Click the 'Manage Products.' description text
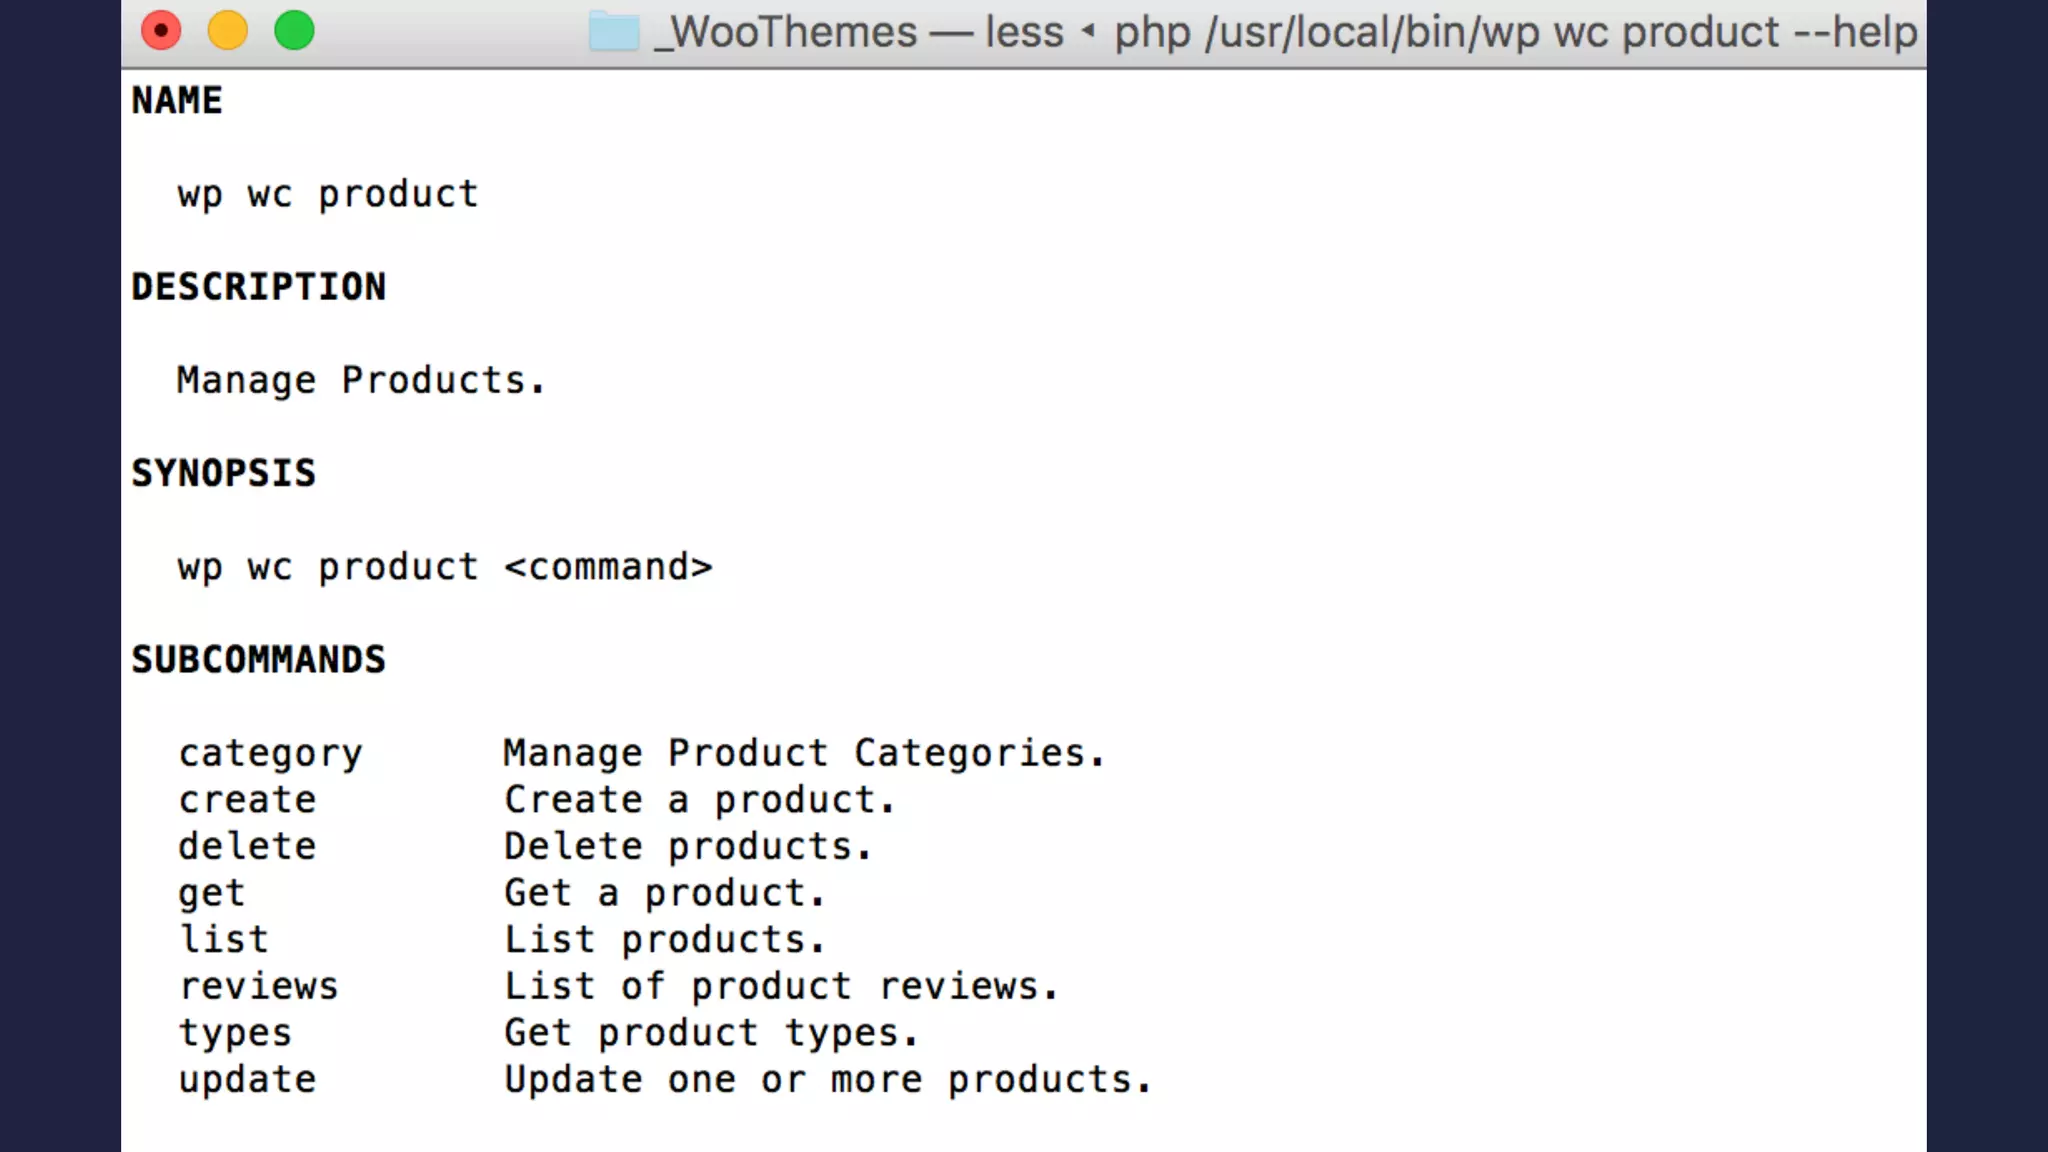This screenshot has width=2048, height=1152. [360, 381]
